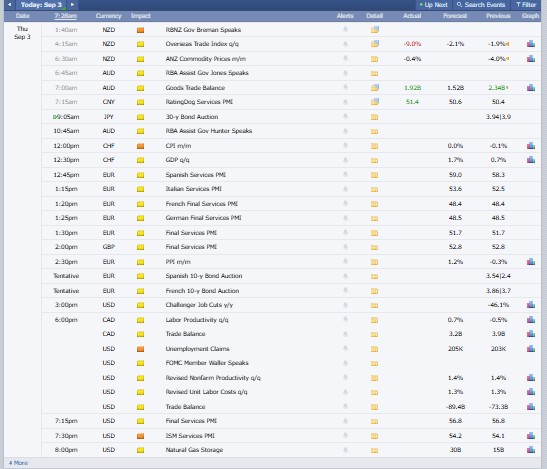Viewport: 547px width, 469px height.
Task: Open detail folder for German Final Services PMI
Action: pos(374,218)
